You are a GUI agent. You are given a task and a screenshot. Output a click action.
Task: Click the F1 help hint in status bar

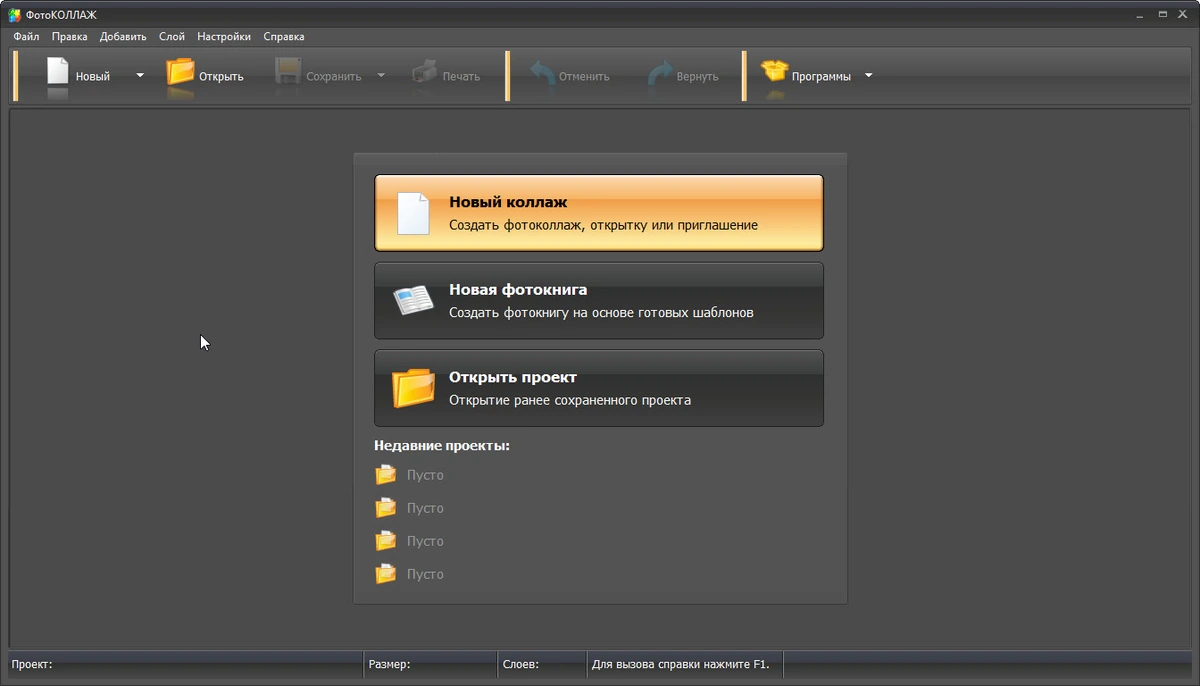pyautogui.click(x=681, y=664)
